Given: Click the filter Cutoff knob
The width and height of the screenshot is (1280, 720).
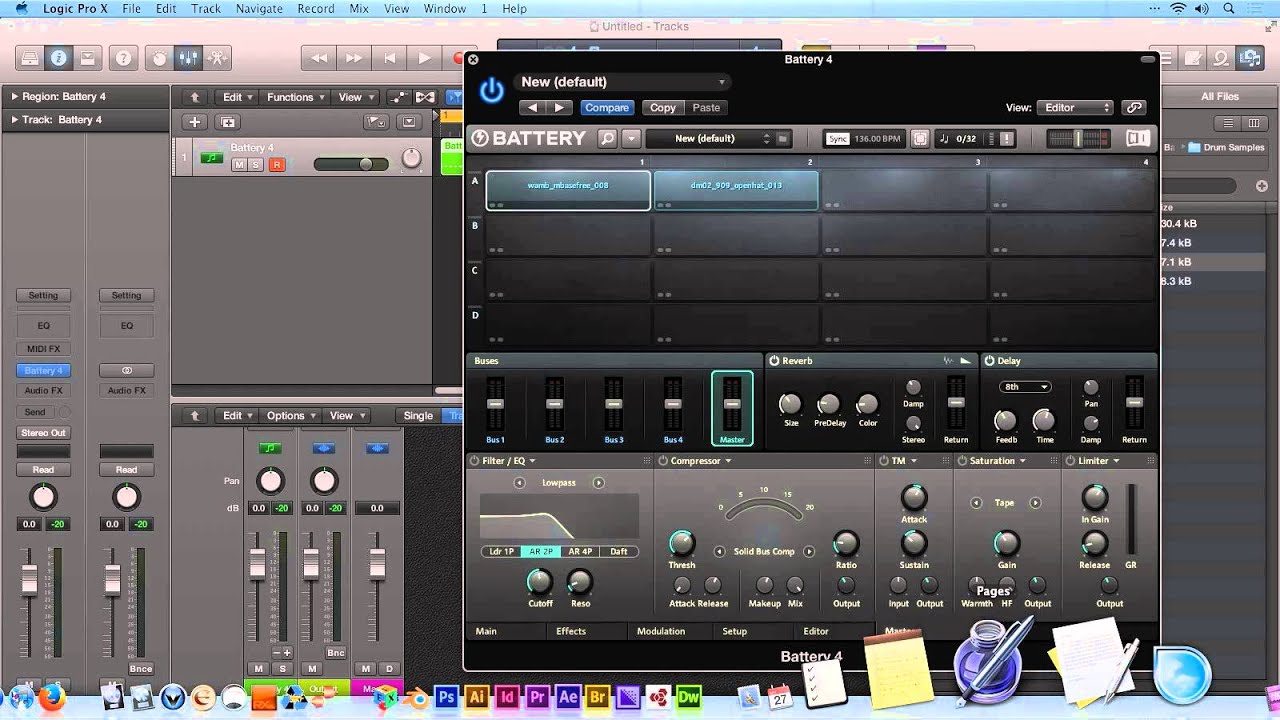Looking at the screenshot, I should click(x=539, y=581).
